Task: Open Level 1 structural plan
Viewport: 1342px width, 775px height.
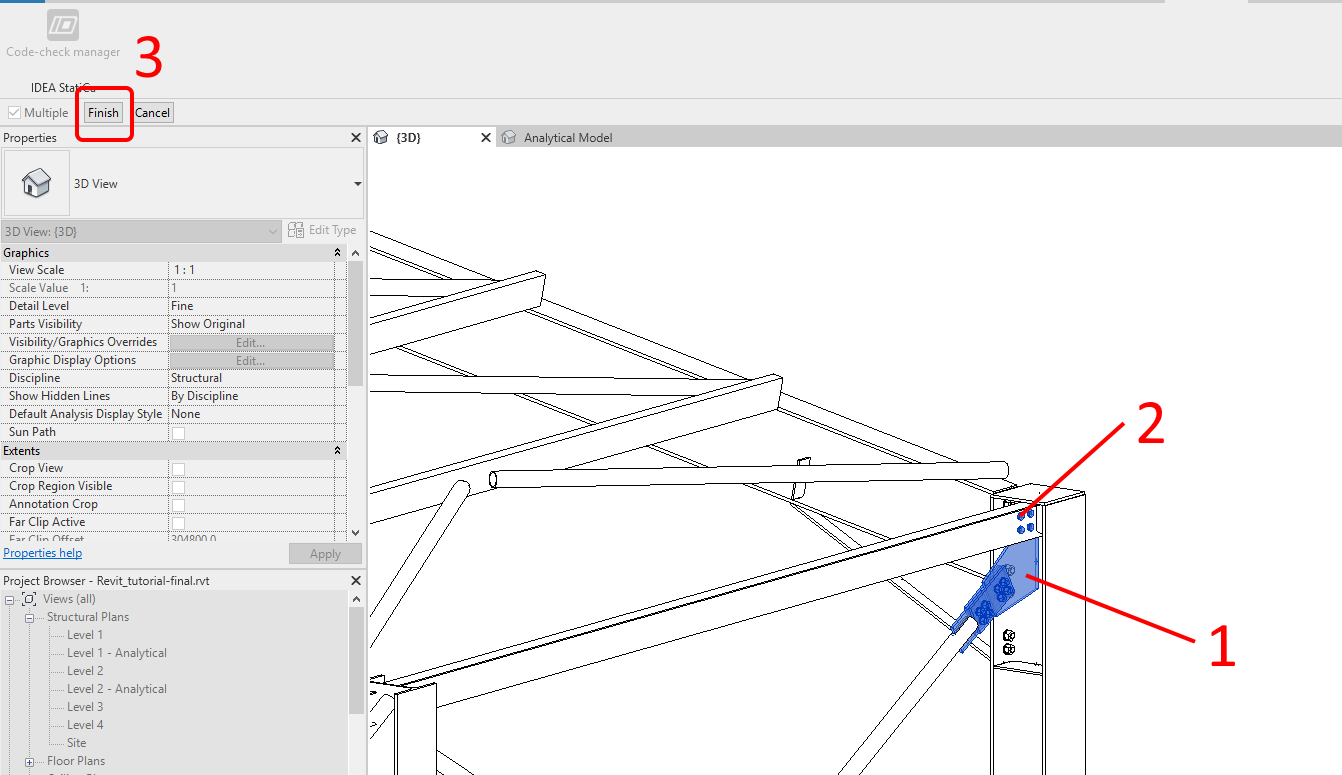Action: [x=85, y=635]
